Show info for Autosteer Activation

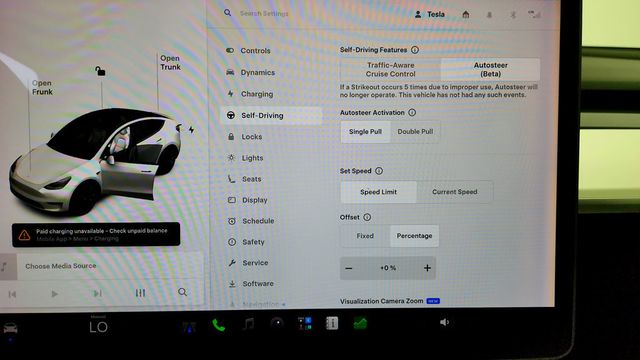tap(412, 112)
